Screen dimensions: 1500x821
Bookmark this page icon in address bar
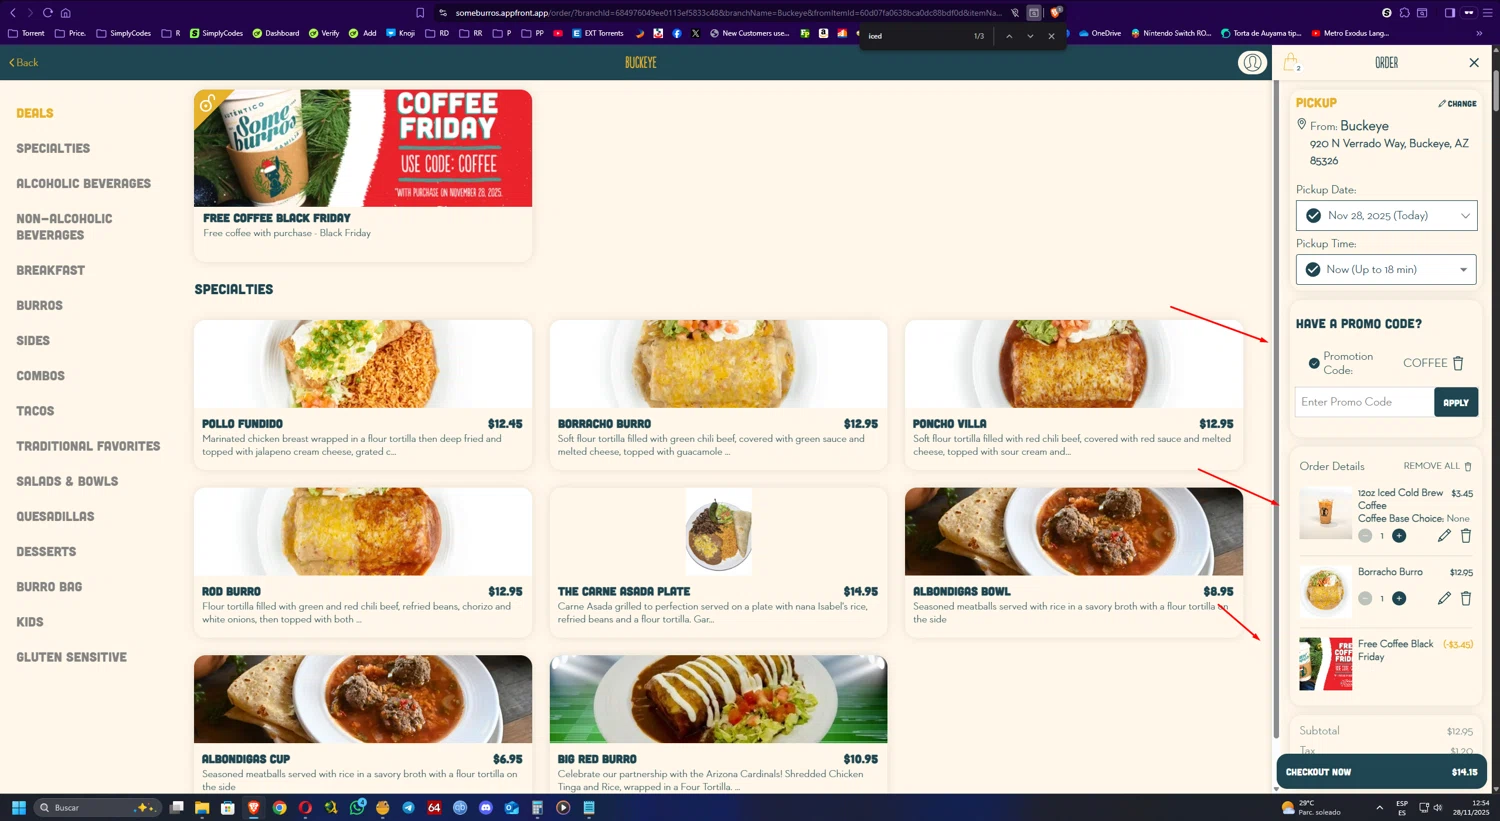pyautogui.click(x=420, y=13)
